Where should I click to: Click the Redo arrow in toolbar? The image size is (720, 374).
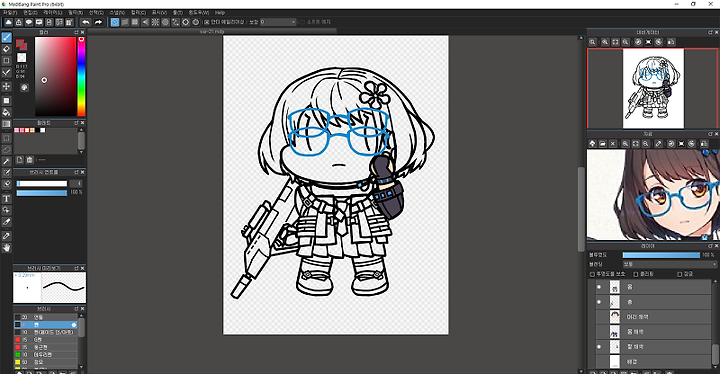[x=98, y=22]
